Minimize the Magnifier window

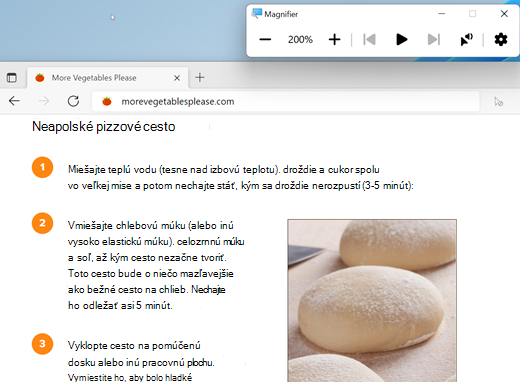[x=442, y=14]
